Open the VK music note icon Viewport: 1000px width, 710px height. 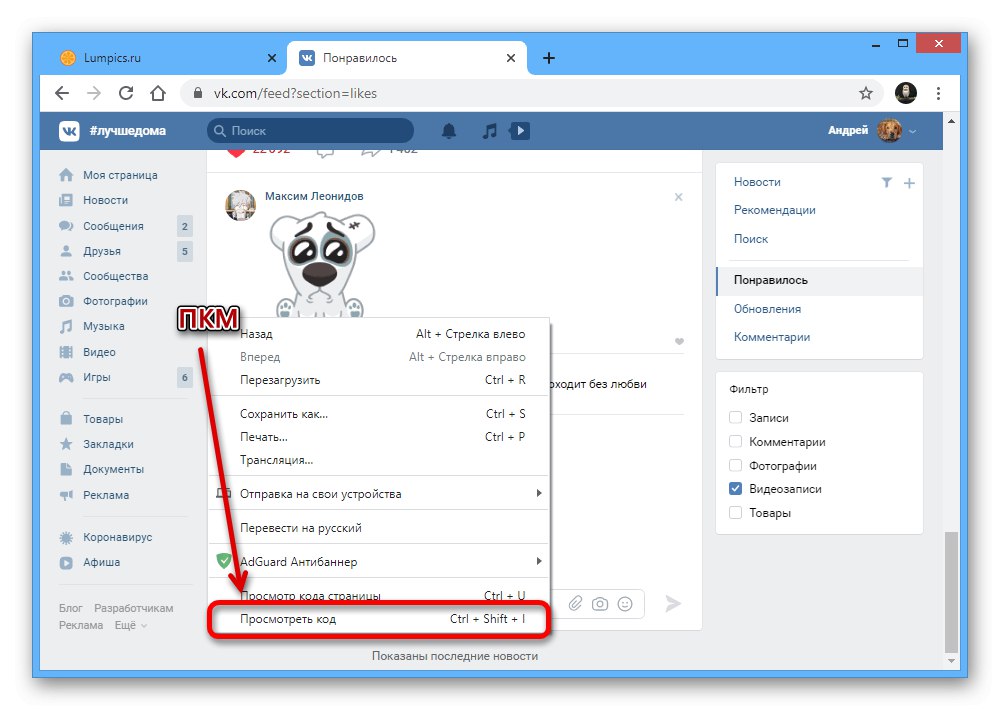489,131
